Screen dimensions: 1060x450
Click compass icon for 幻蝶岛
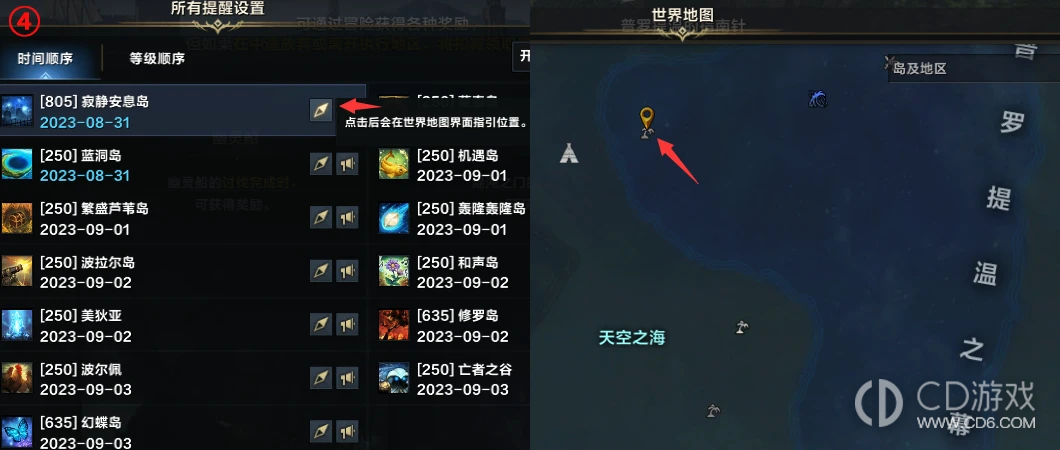click(321, 430)
